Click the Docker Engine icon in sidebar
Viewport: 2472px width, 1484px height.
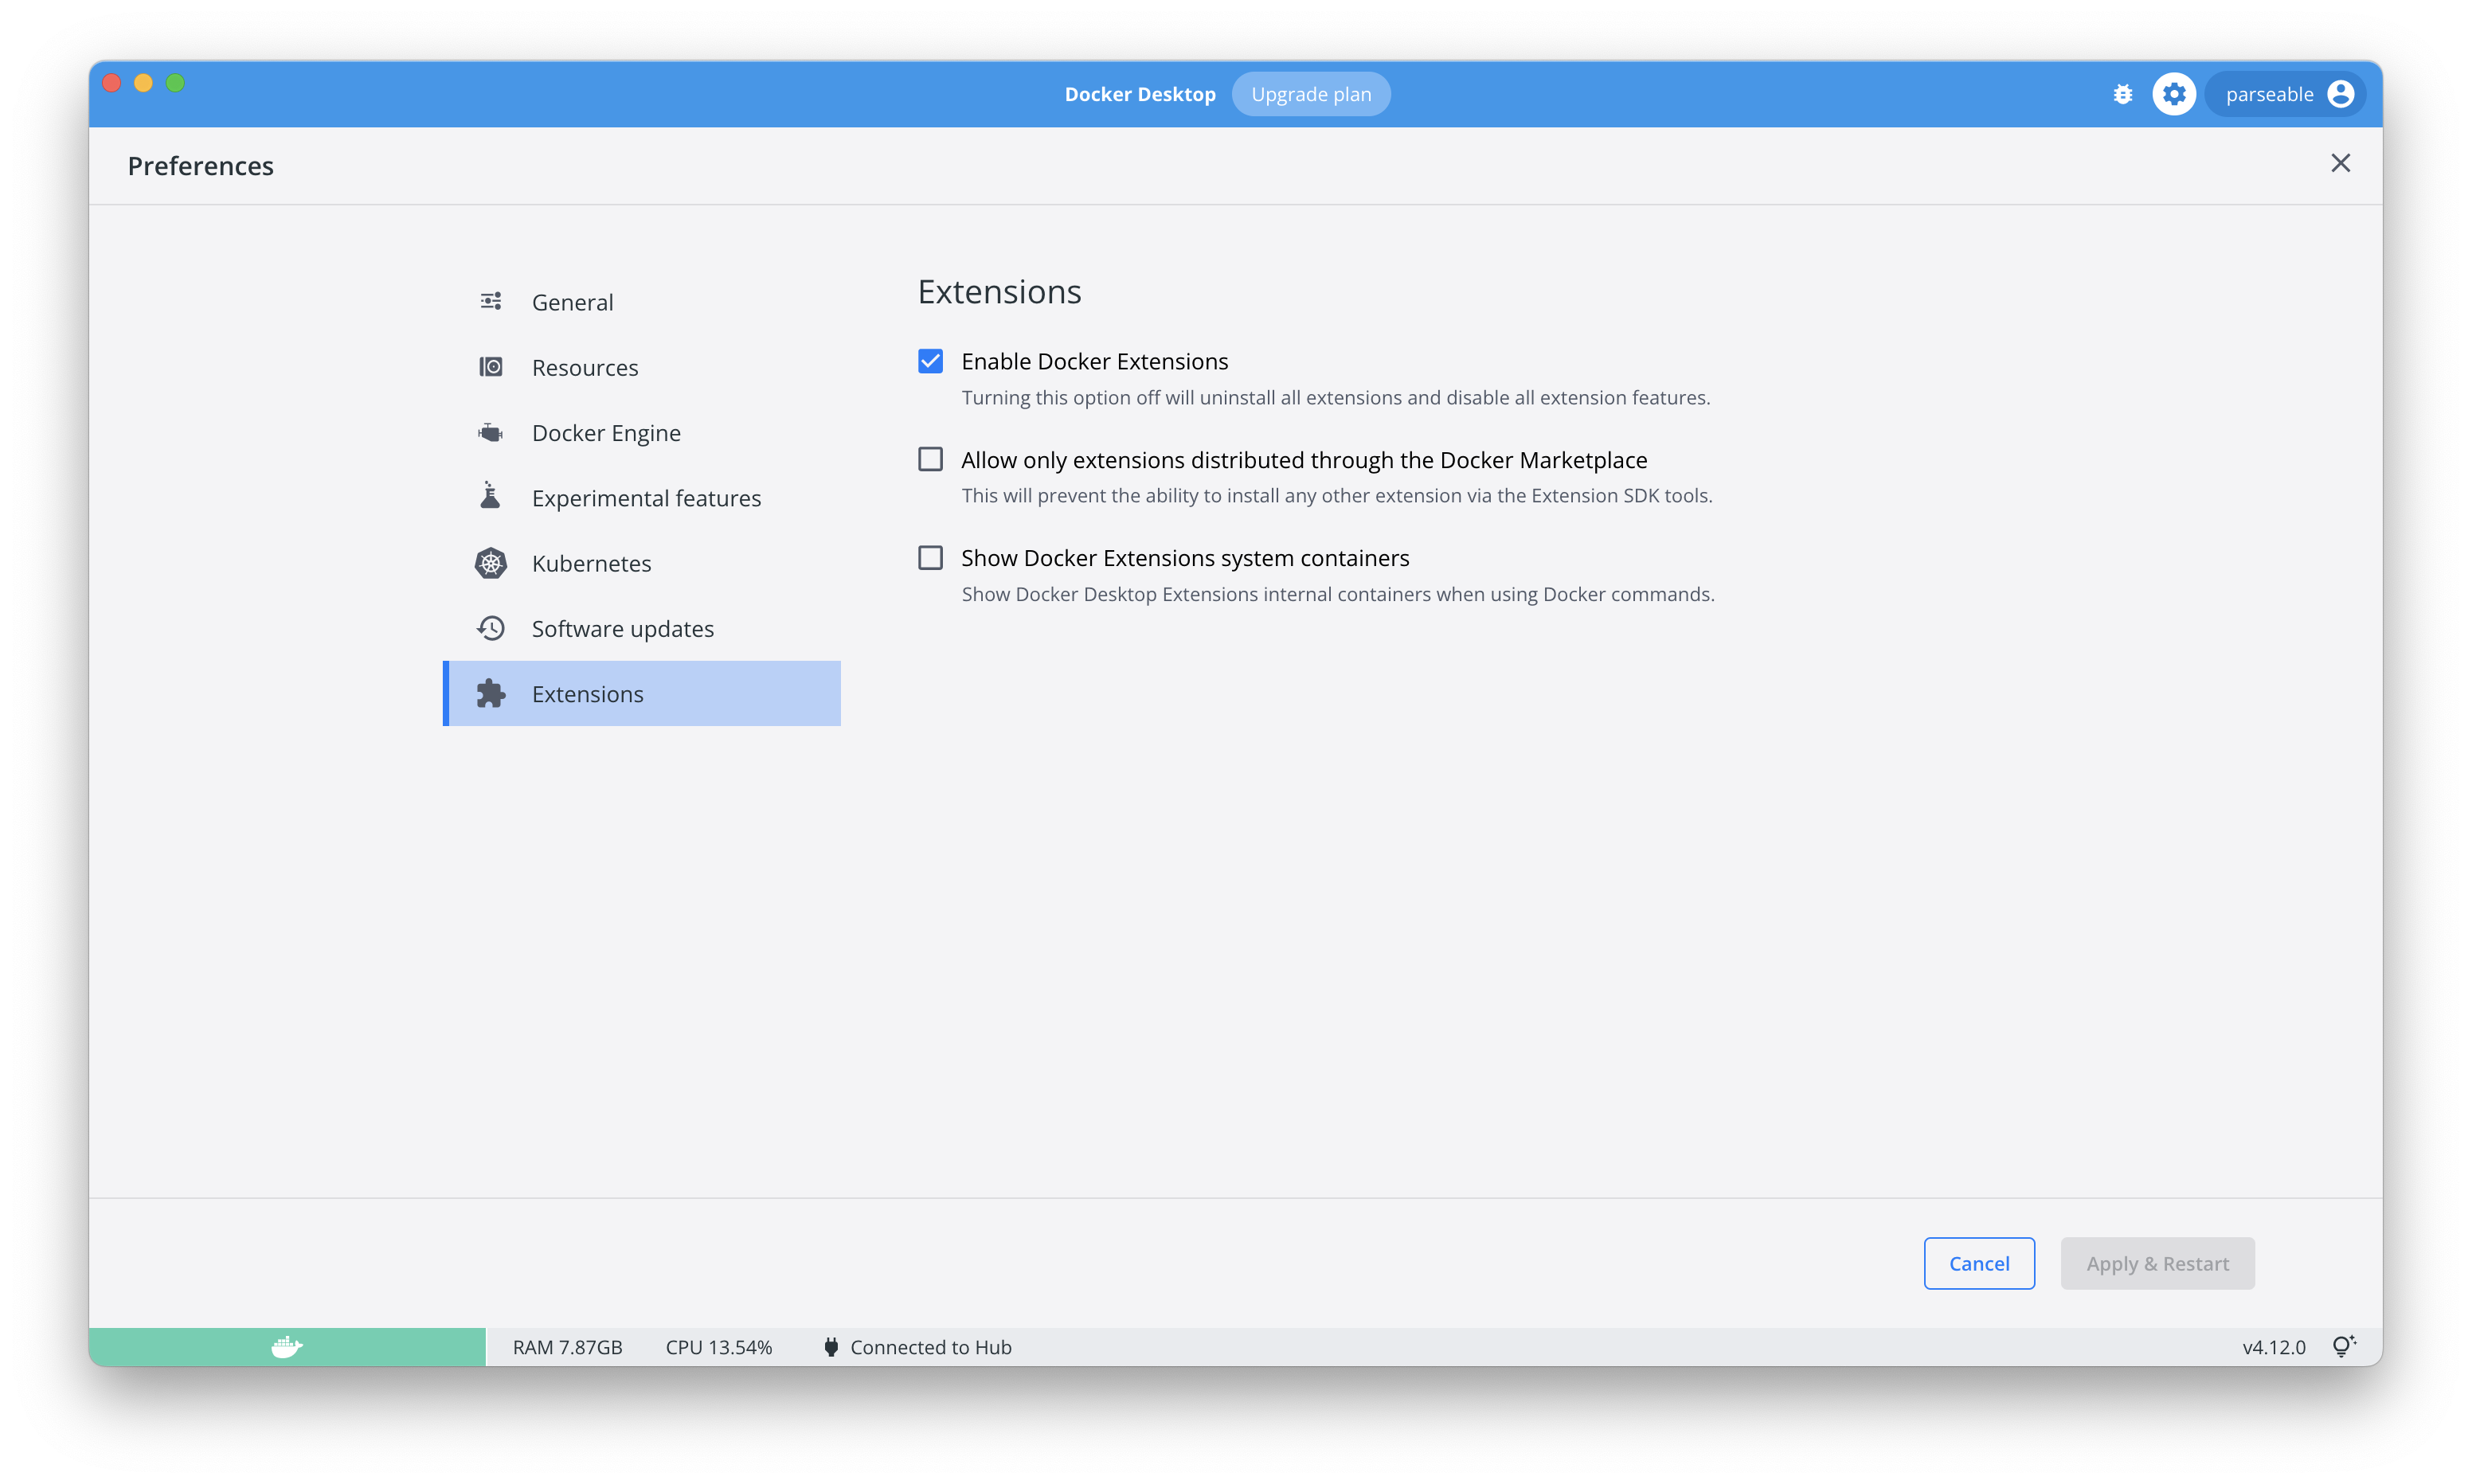coord(490,433)
